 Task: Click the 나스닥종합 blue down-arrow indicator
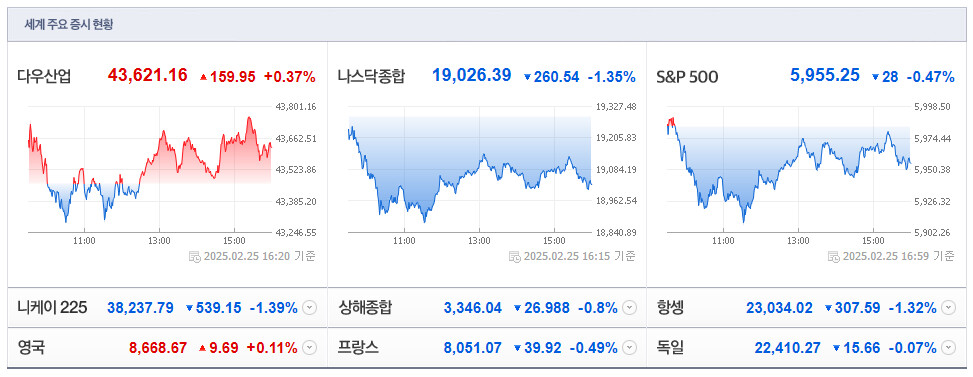527,78
